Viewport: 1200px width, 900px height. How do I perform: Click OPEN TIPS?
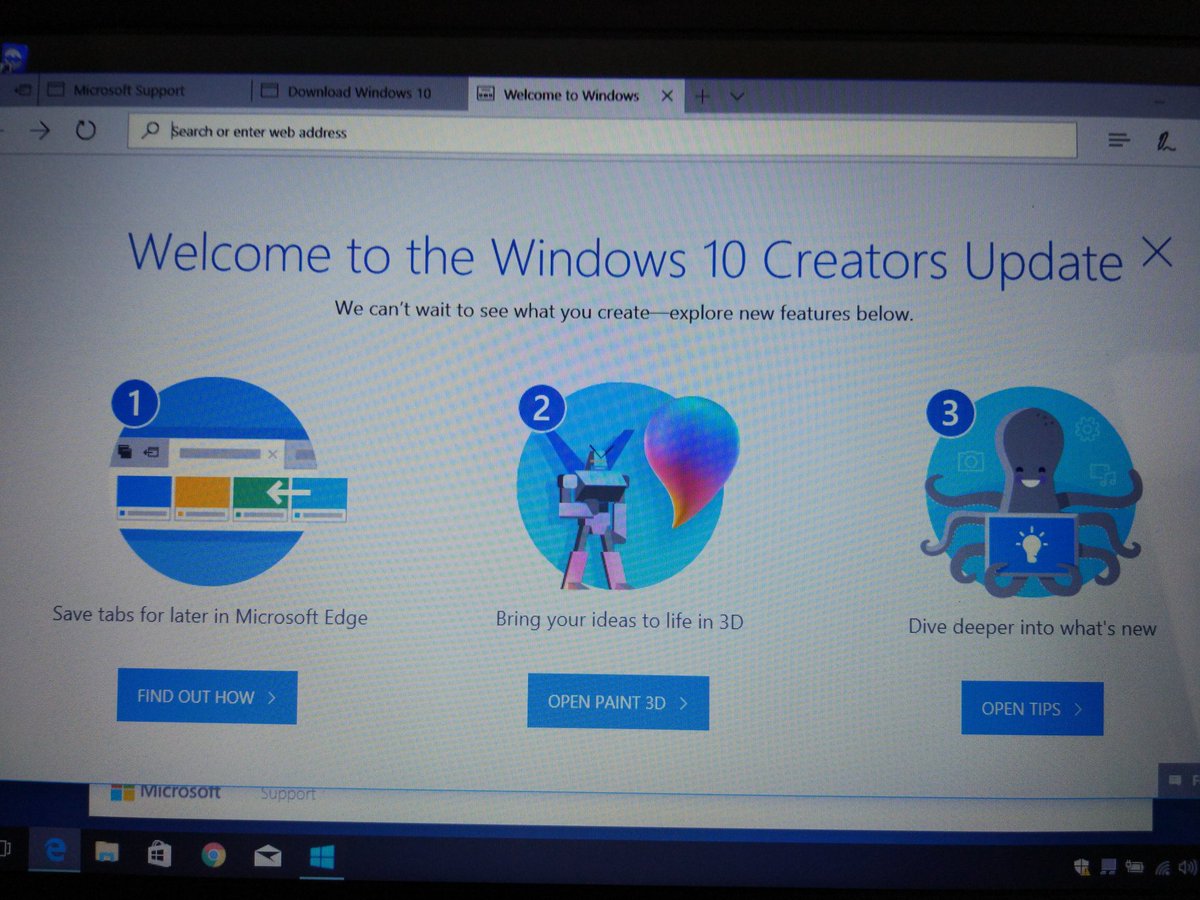click(x=1032, y=708)
